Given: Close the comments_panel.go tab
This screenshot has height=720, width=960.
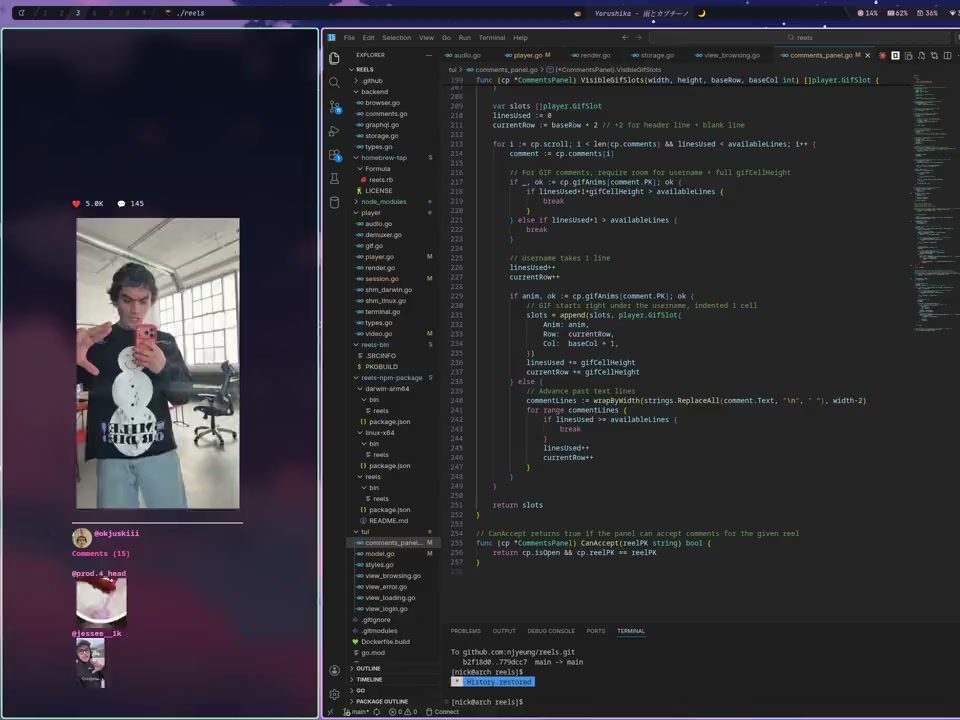Looking at the screenshot, I should 868,55.
